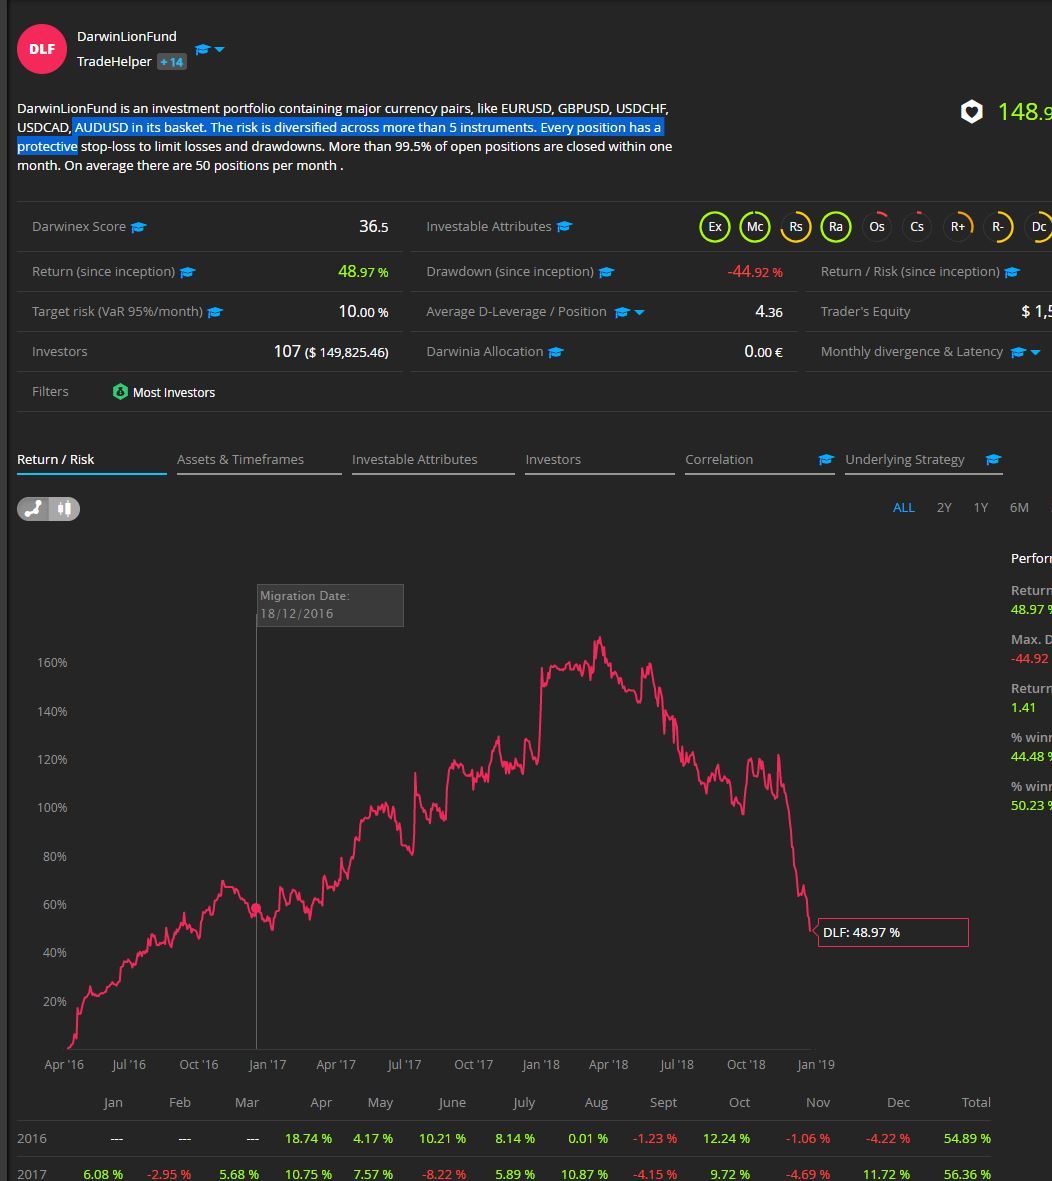1052x1181 pixels.
Task: Switch chart to line view
Action: pos(33,509)
